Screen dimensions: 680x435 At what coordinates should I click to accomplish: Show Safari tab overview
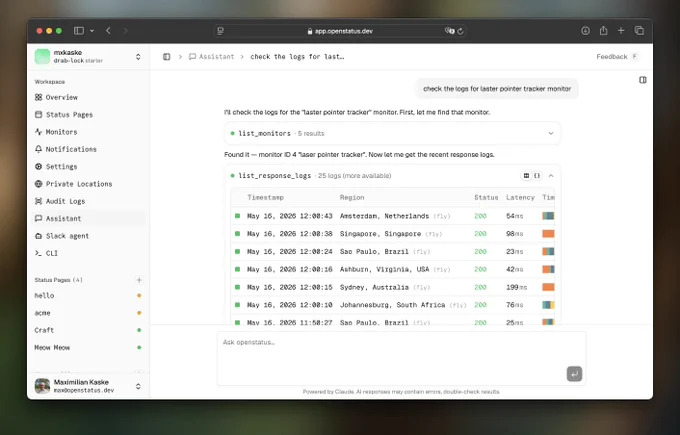coord(639,31)
